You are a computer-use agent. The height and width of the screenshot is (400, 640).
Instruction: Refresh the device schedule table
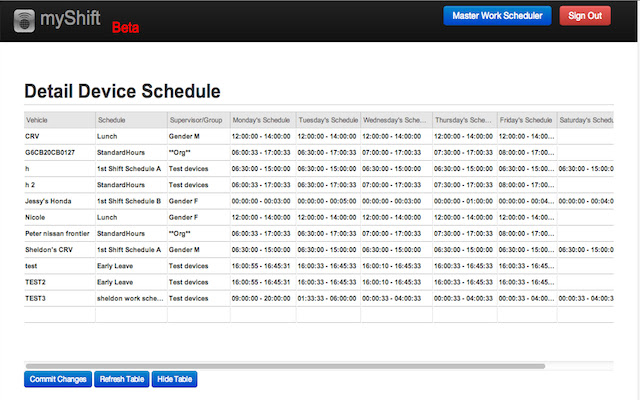point(122,379)
